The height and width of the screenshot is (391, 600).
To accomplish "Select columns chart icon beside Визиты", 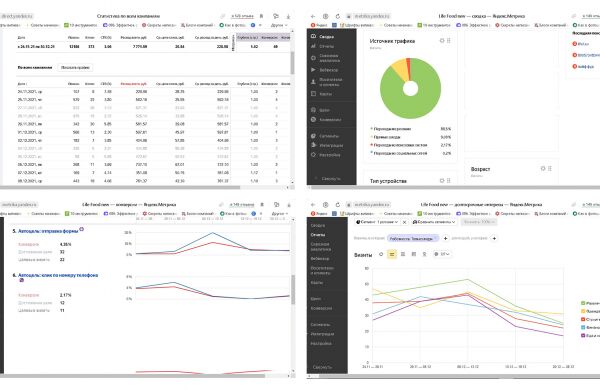I will 414,254.
